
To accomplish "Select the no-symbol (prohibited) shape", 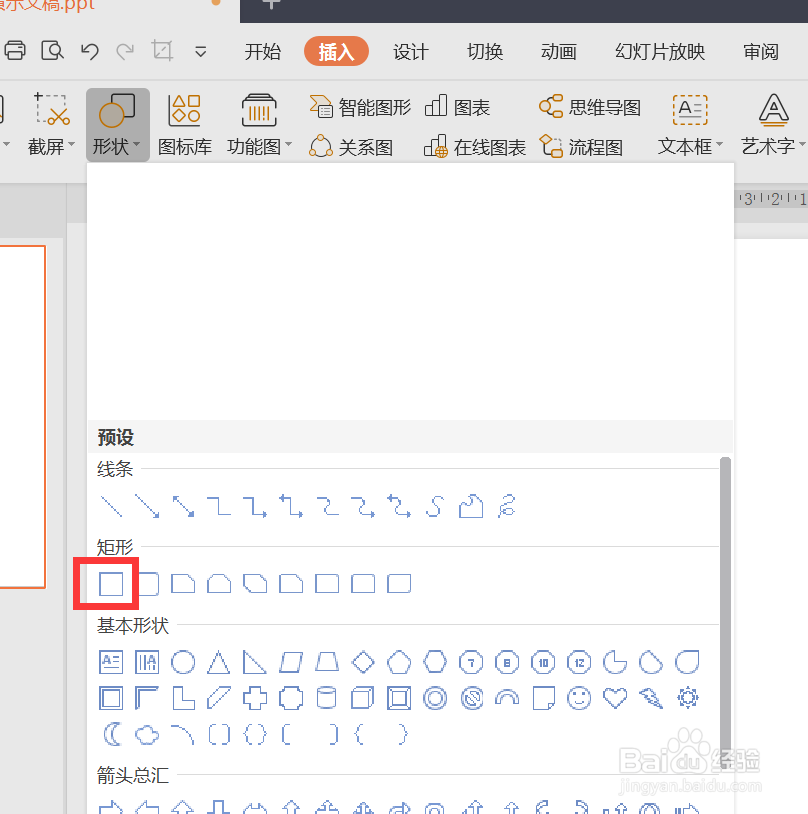I will click(x=472, y=698).
